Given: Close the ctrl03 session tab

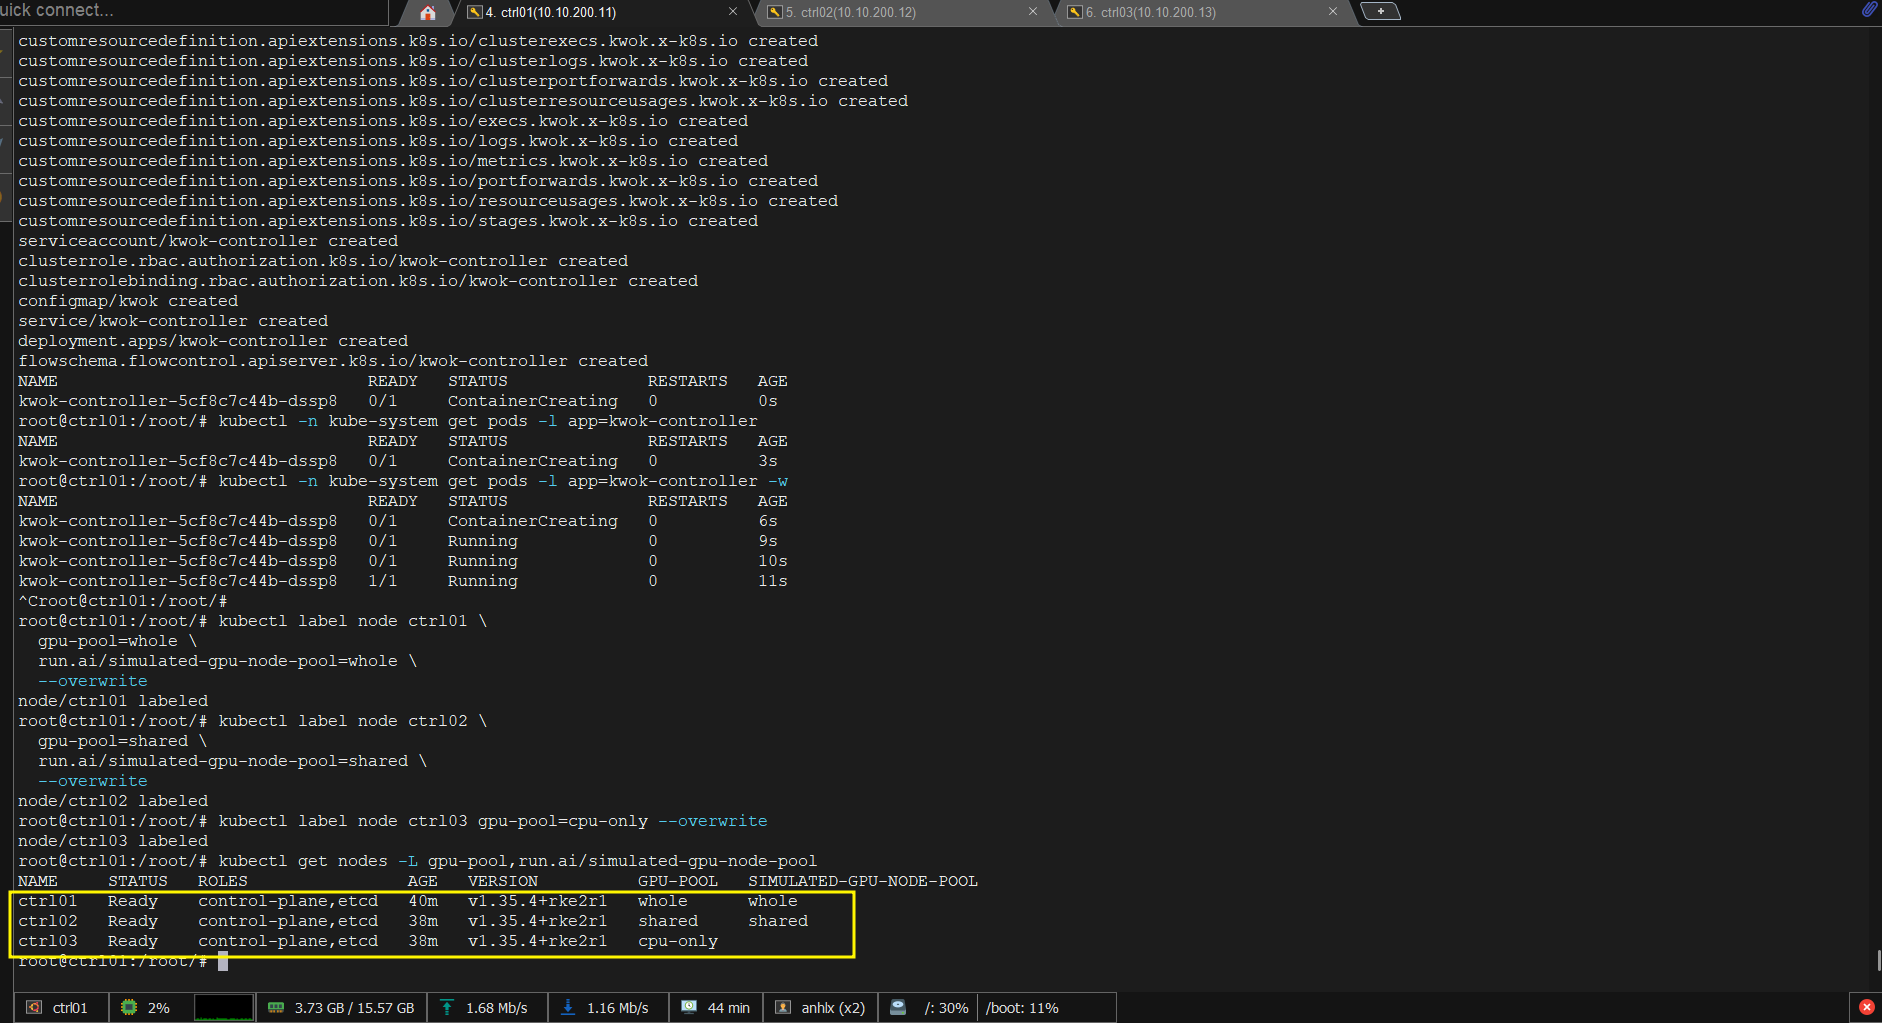Looking at the screenshot, I should (x=1333, y=12).
